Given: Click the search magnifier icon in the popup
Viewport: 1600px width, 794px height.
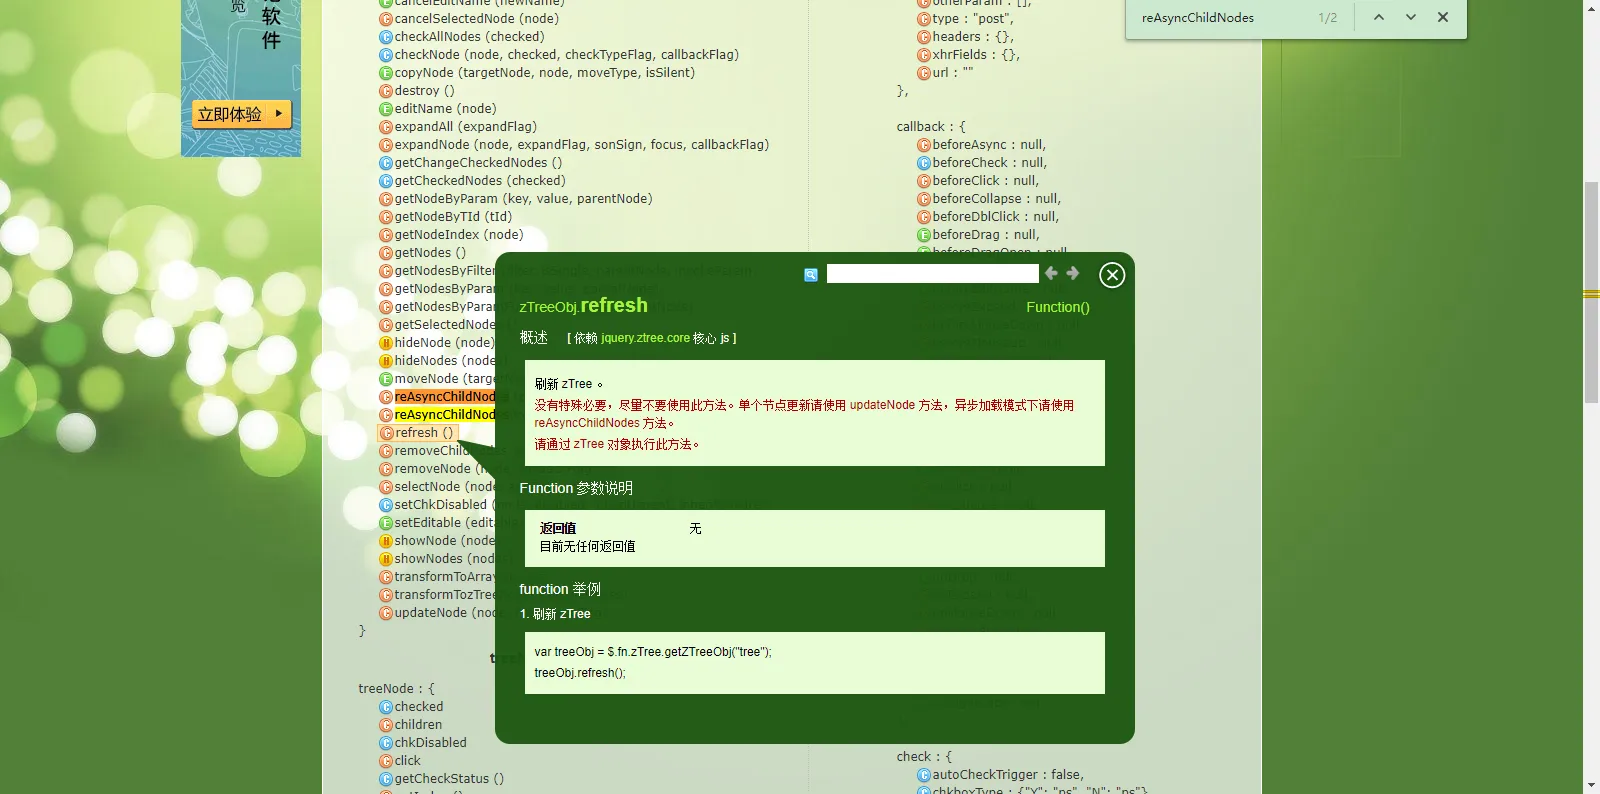Looking at the screenshot, I should 811,275.
